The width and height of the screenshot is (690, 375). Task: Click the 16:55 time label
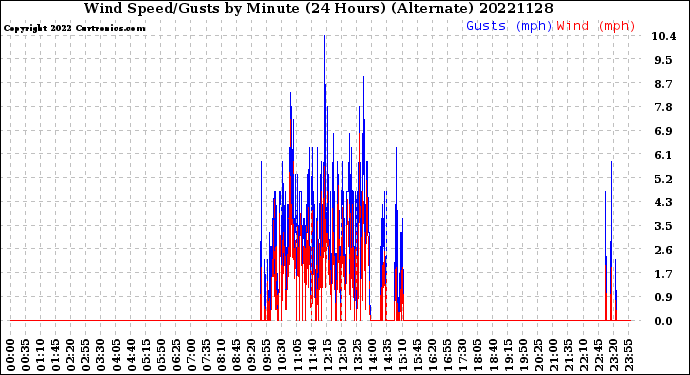pyautogui.click(x=447, y=354)
